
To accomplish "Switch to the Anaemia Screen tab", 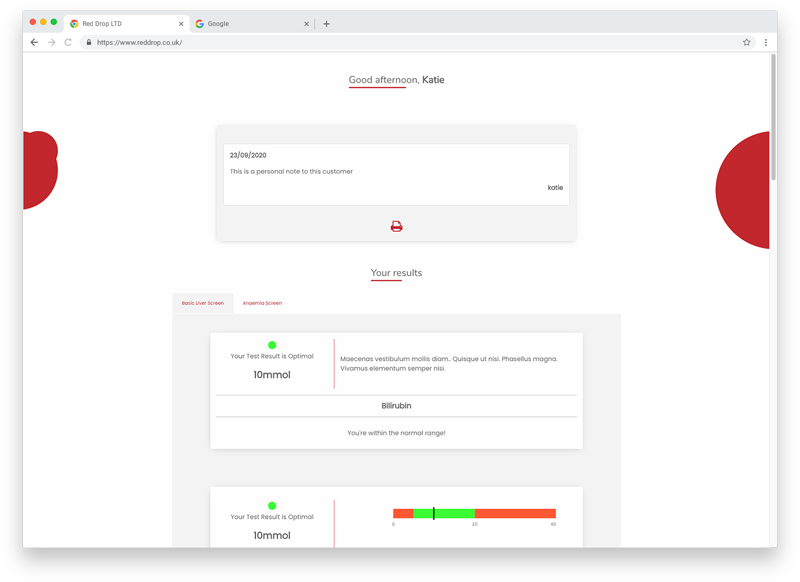I will pos(262,303).
